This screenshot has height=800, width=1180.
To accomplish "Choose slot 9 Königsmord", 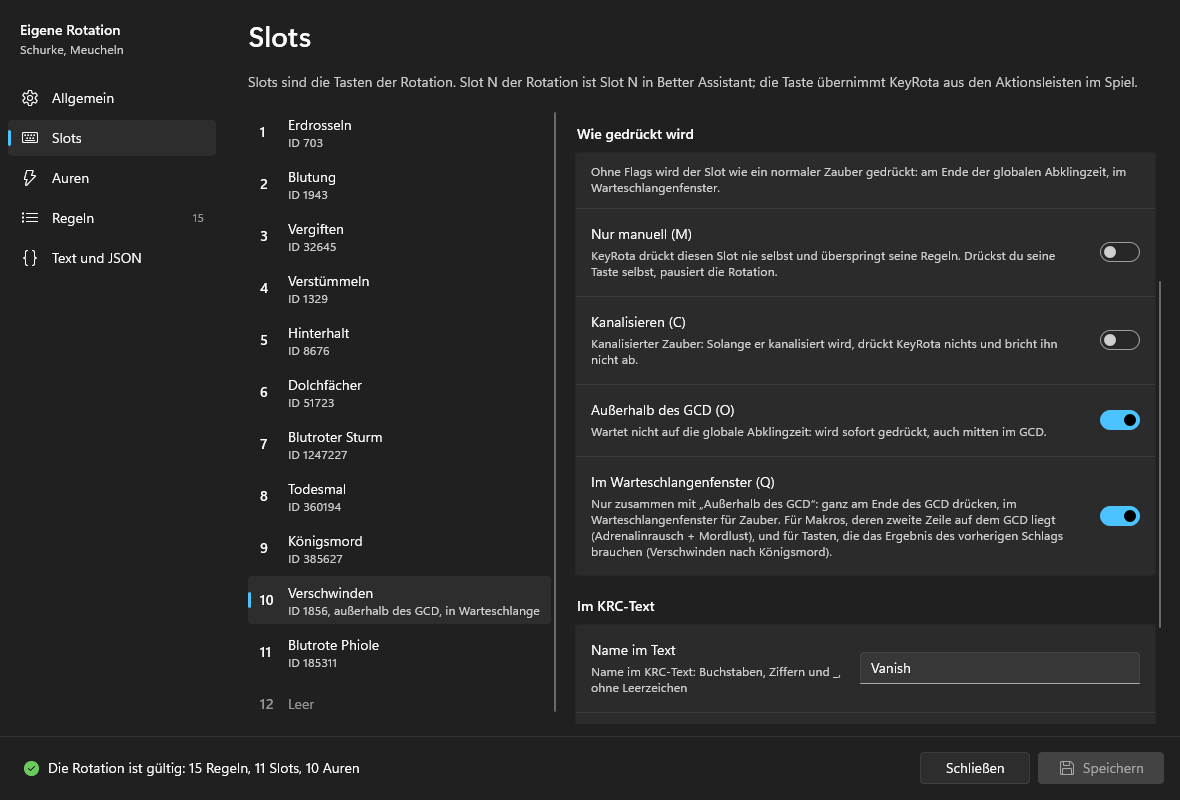I will click(x=399, y=549).
